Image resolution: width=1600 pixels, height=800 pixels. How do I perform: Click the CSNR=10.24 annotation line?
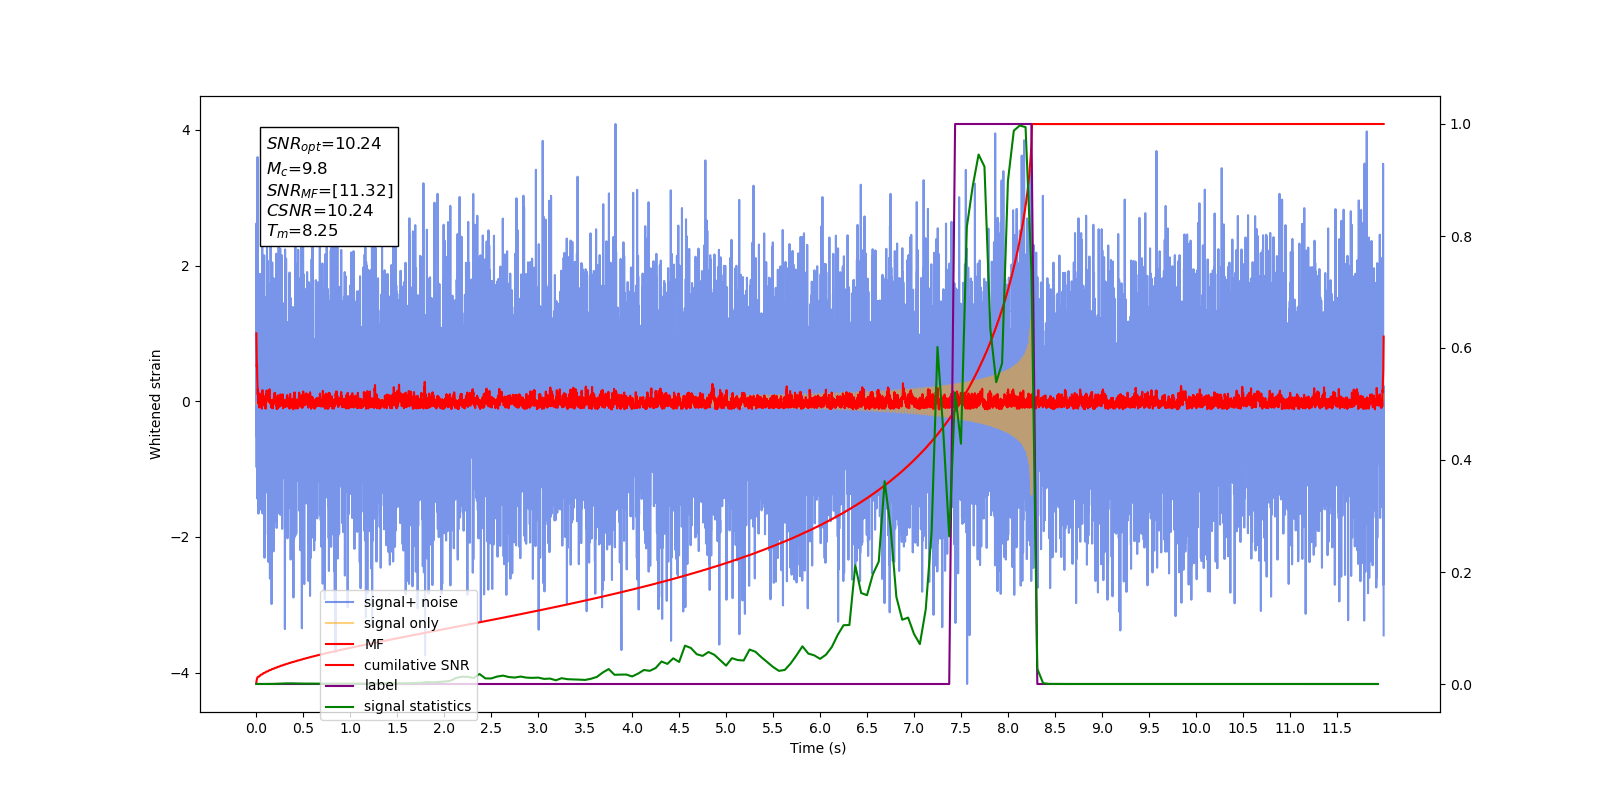click(x=320, y=210)
